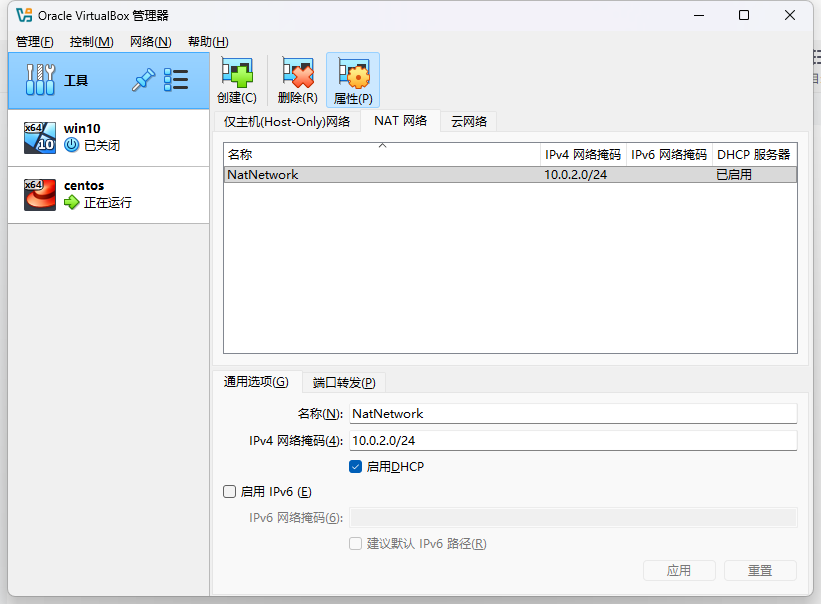Click the centos machine name
Screen dimensions: 821x604
[84, 185]
